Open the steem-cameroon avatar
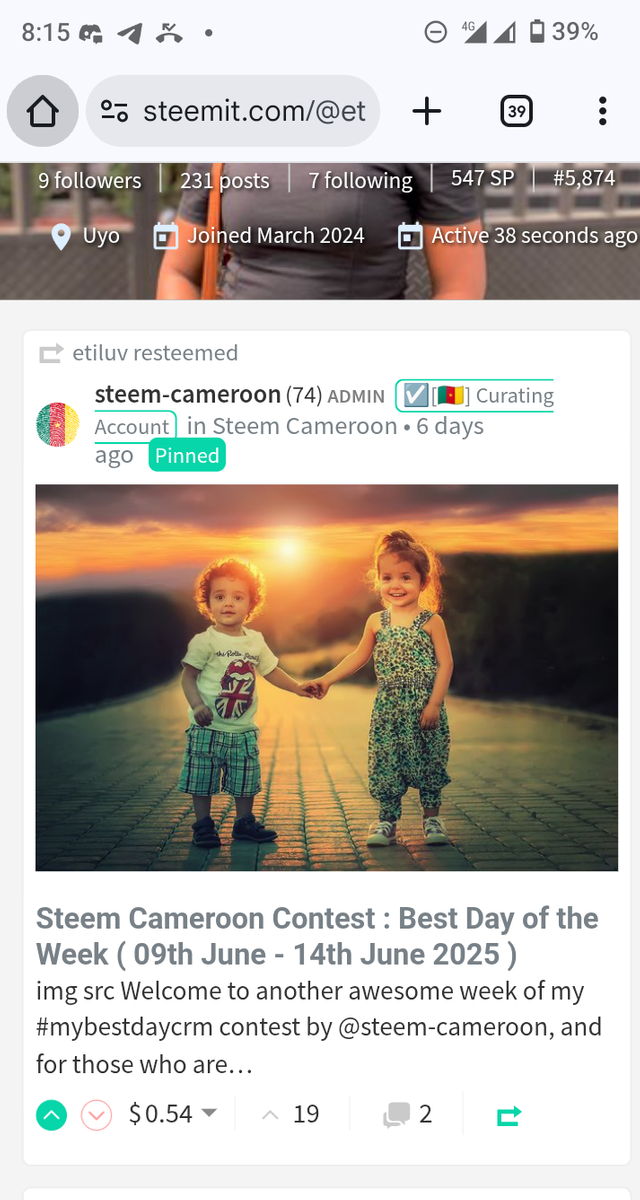 pyautogui.click(x=58, y=425)
